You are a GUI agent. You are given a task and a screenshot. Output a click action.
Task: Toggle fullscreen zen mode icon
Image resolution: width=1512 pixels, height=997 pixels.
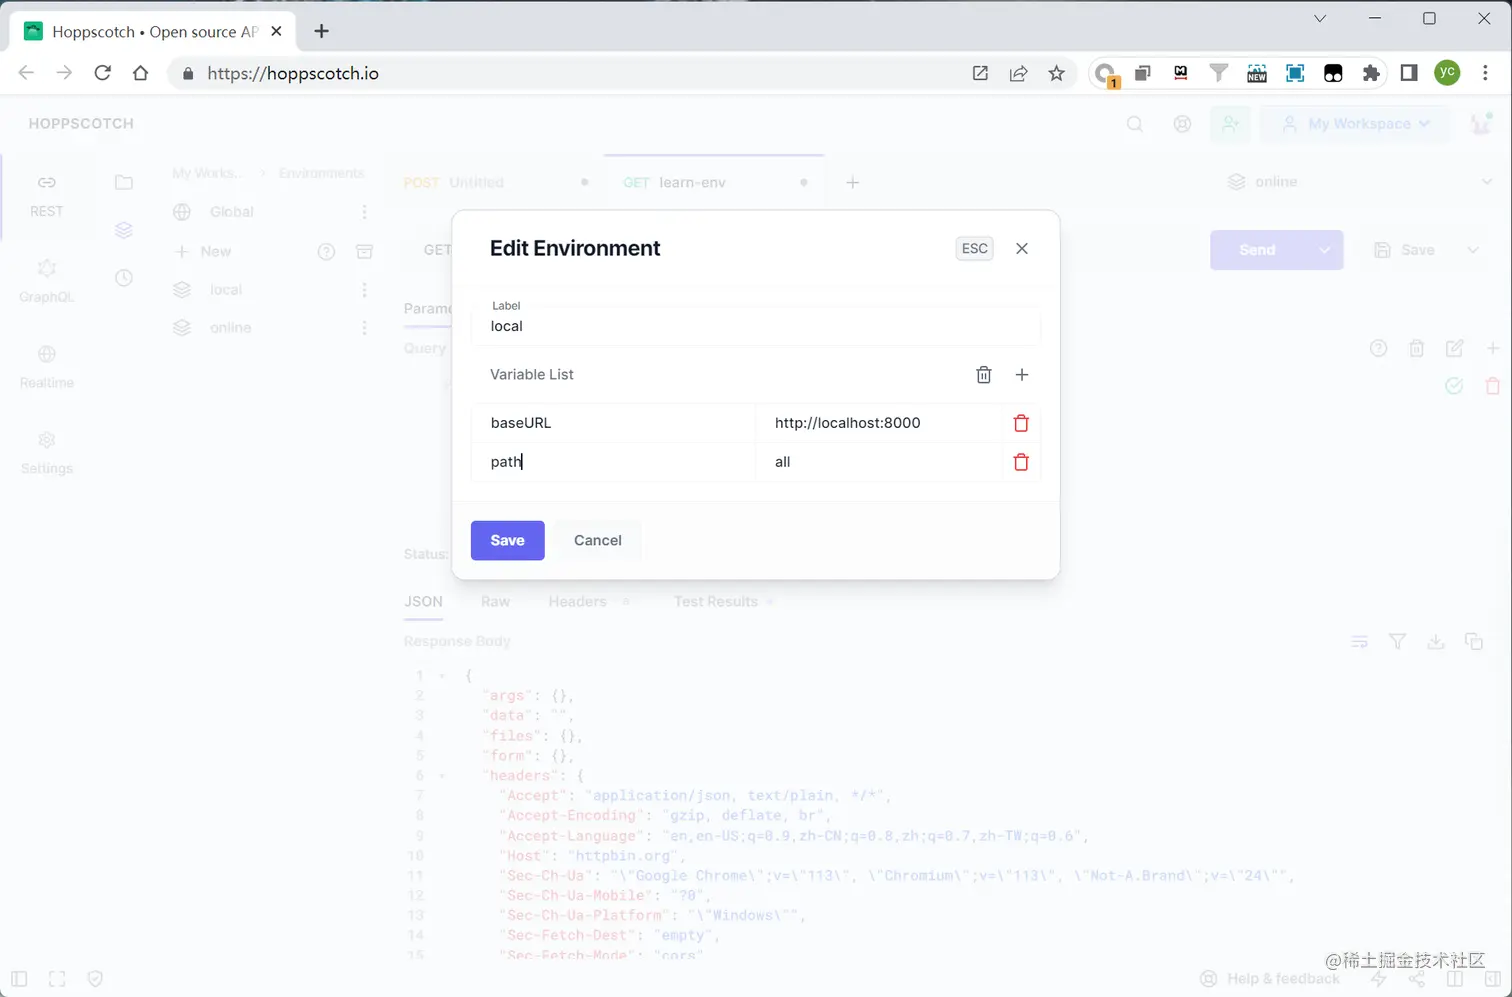pos(57,979)
